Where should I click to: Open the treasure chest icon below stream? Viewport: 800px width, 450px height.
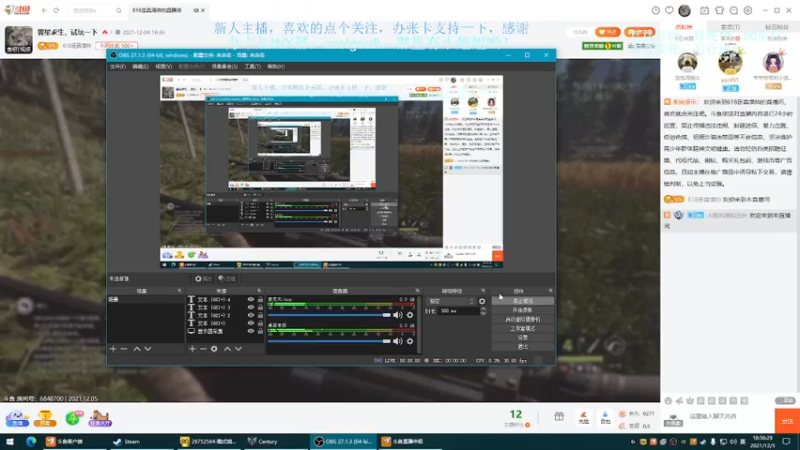tap(45, 418)
